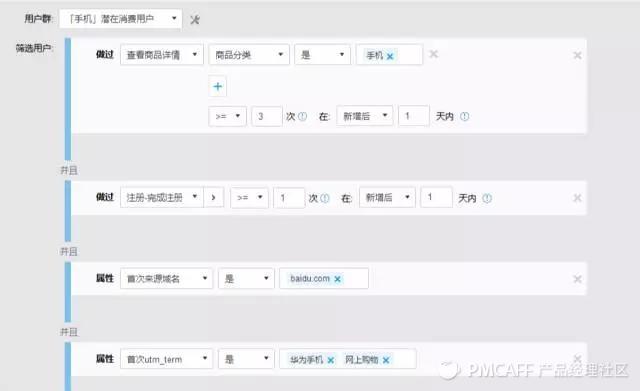Click the info icon after 天内 in the 注册 rule
The width and height of the screenshot is (640, 391).
(x=487, y=198)
